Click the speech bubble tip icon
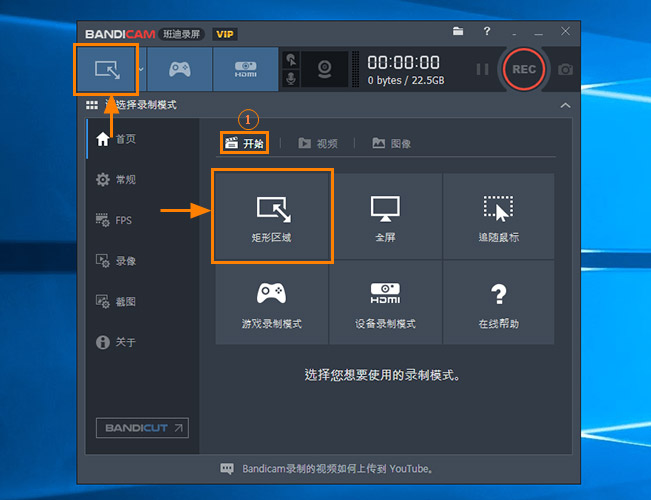The height and width of the screenshot is (500, 651). click(x=227, y=469)
